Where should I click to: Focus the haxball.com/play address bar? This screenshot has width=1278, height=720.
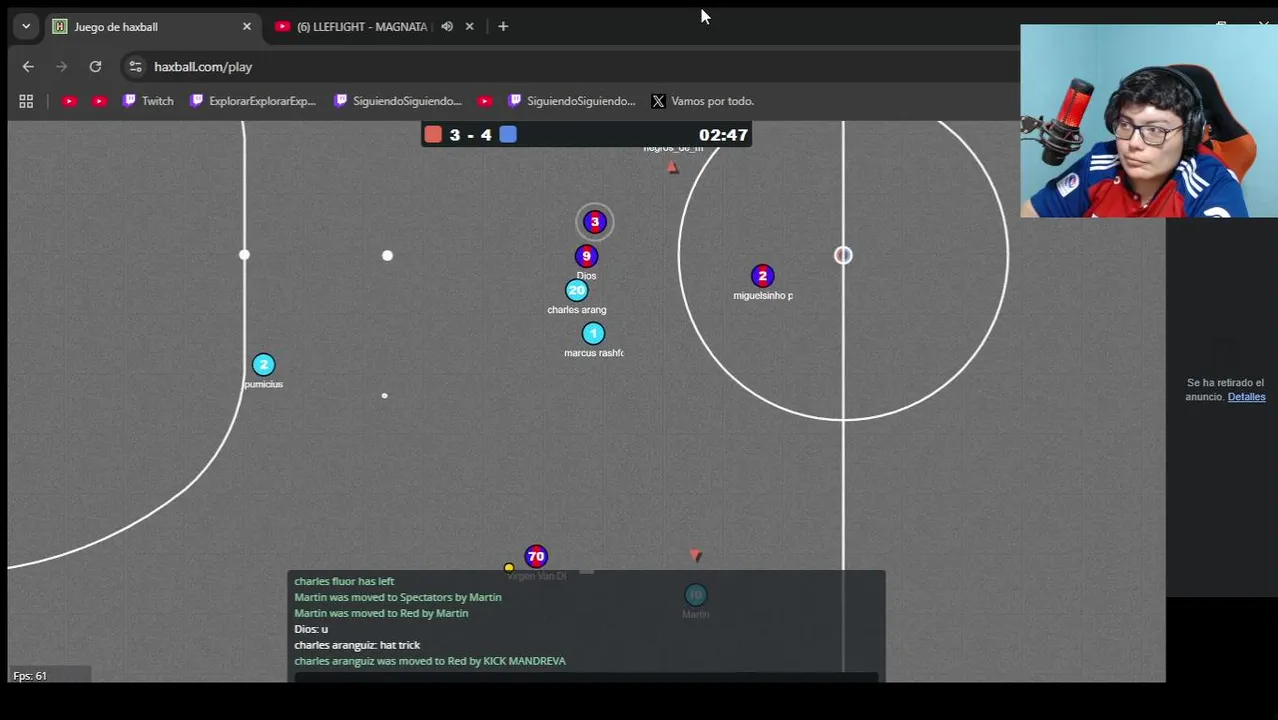click(x=203, y=67)
